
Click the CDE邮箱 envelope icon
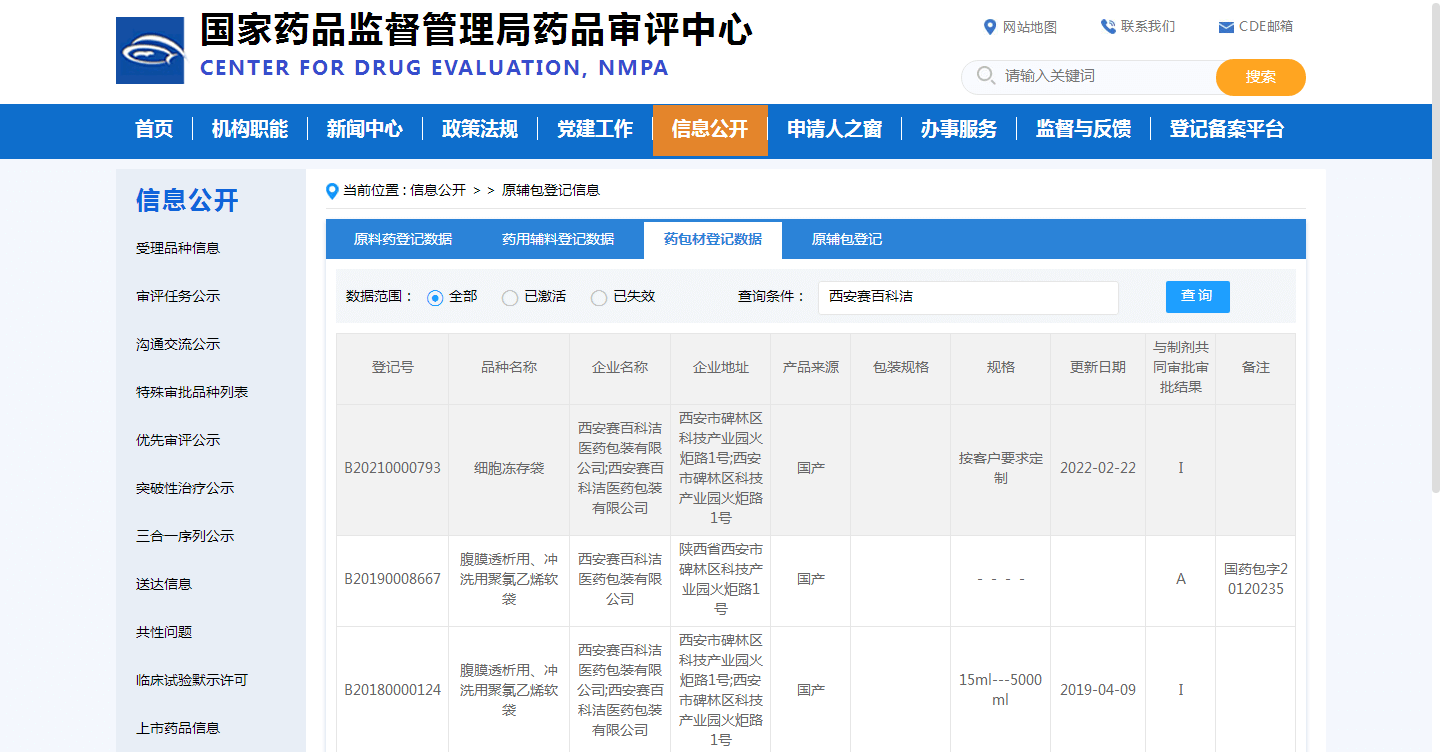click(1226, 27)
